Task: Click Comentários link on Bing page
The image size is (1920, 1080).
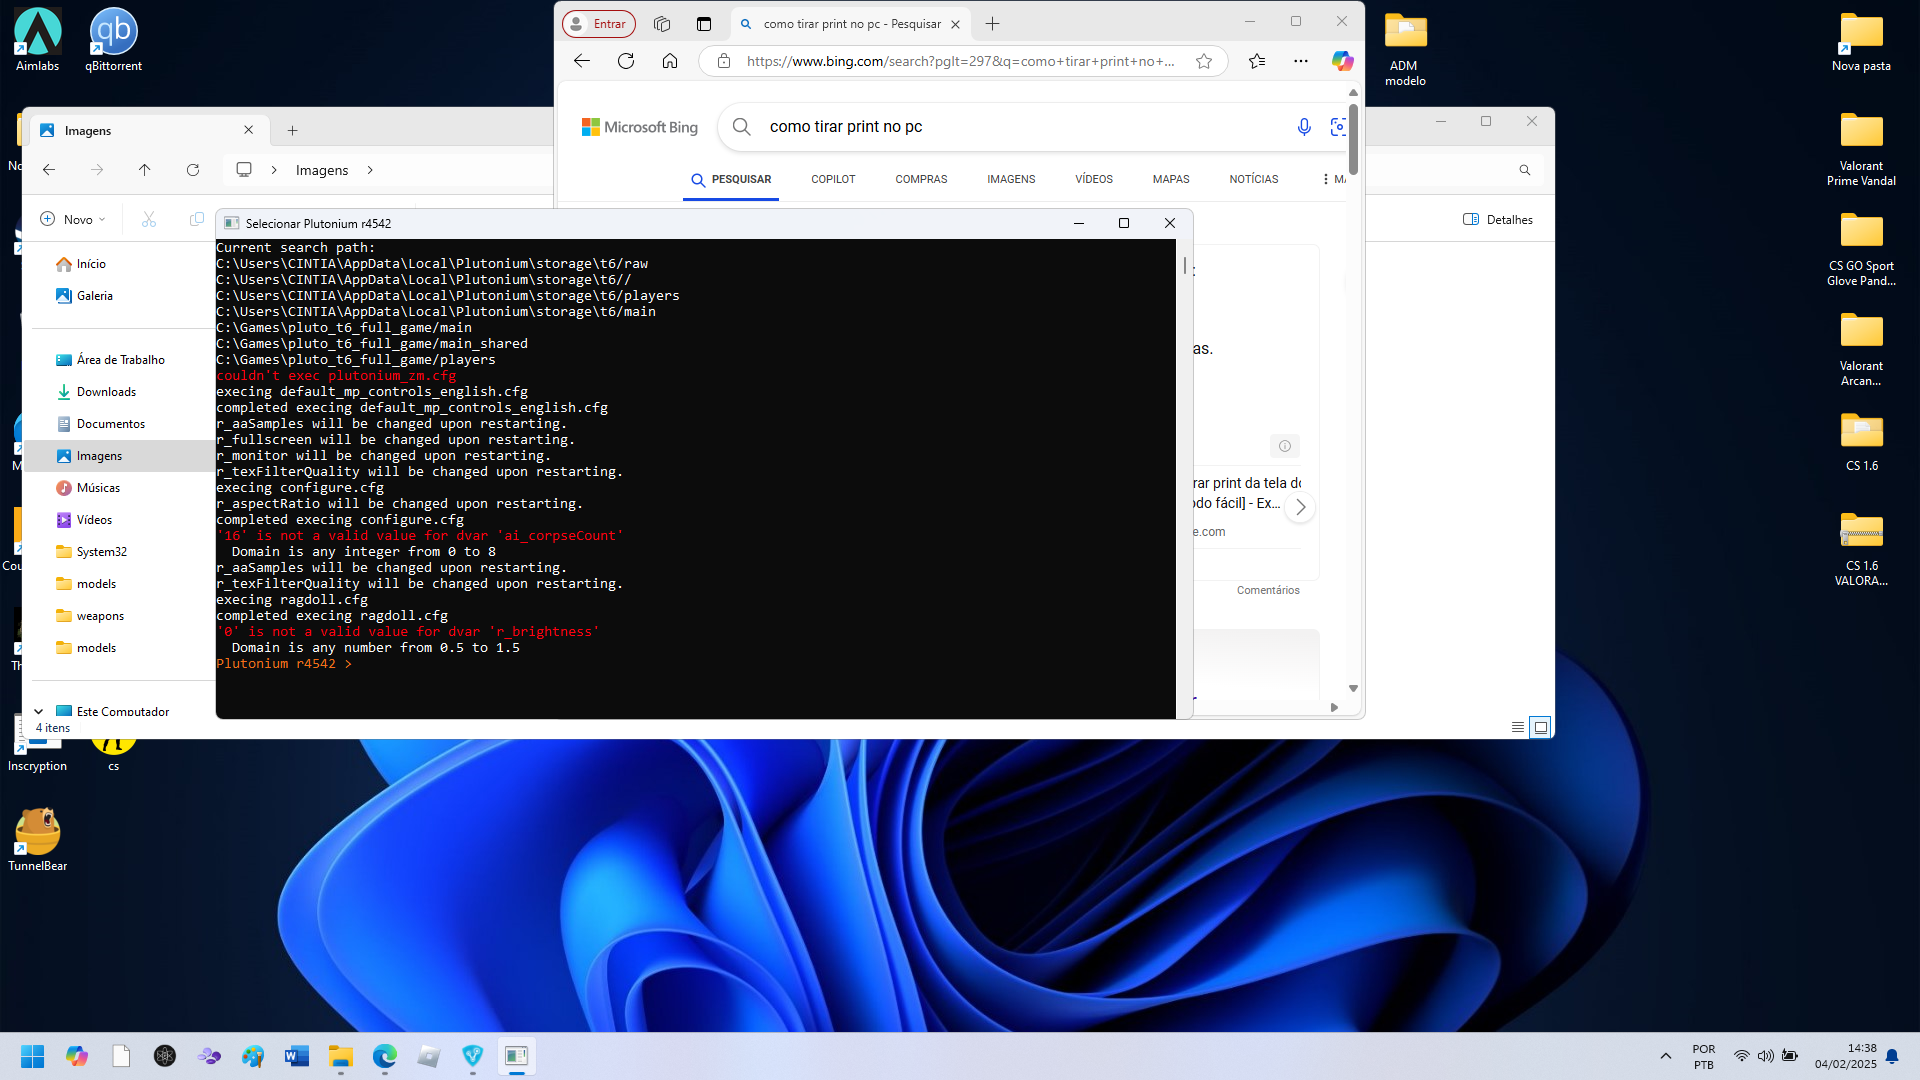Action: click(x=1268, y=590)
